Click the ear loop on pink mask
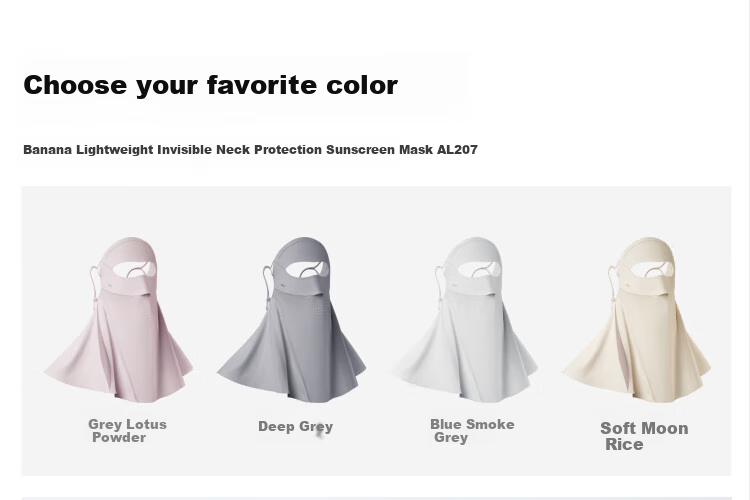 click(x=96, y=280)
